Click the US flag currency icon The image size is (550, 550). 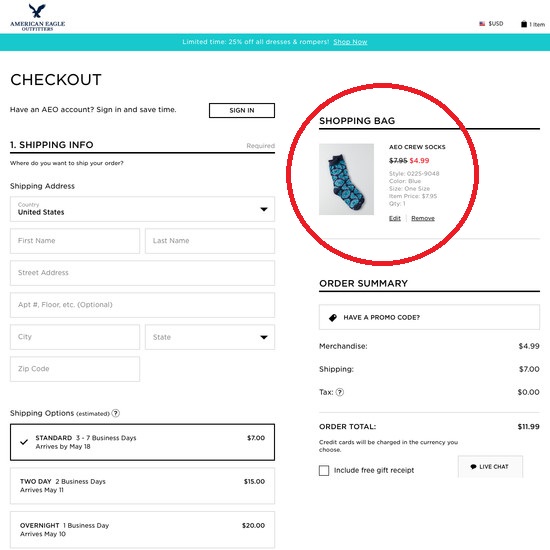(482, 24)
